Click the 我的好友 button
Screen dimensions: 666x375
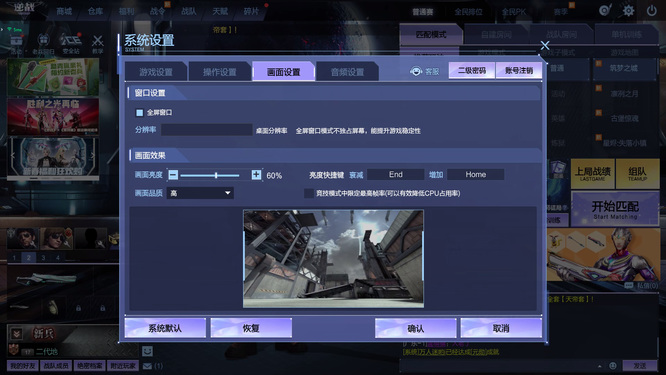point(23,365)
